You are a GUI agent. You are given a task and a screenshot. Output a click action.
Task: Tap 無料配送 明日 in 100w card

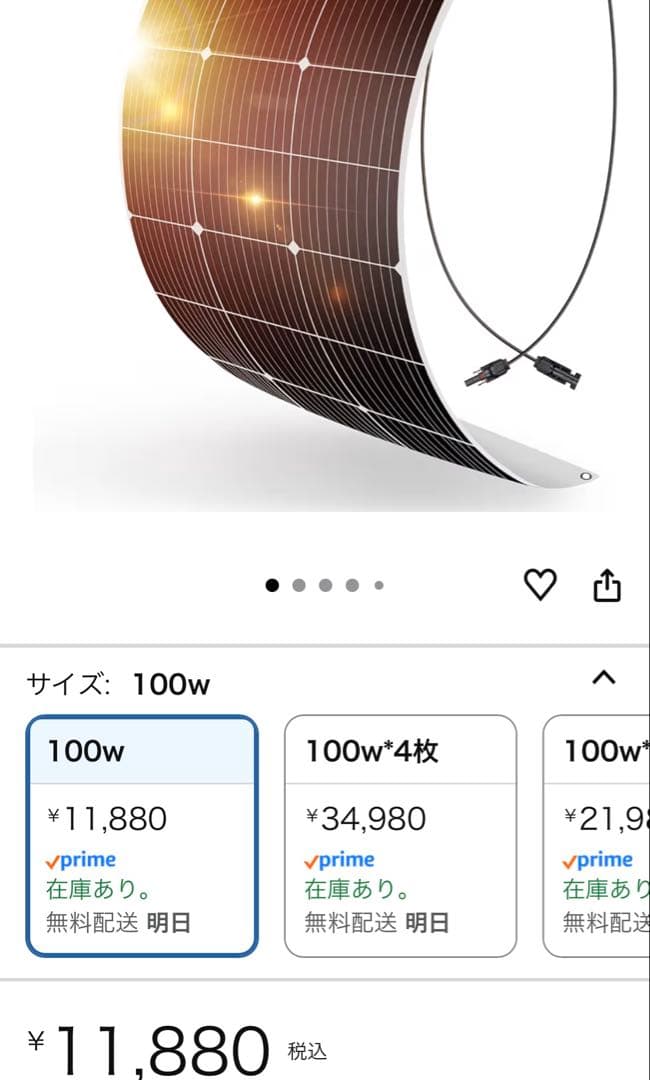pos(118,922)
